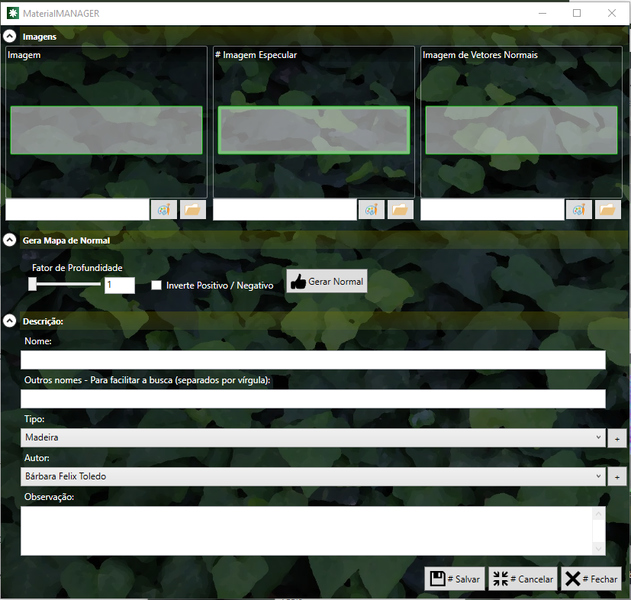Open the Tipo dropdown showing Madeira
The width and height of the screenshot is (631, 600).
coord(313,438)
